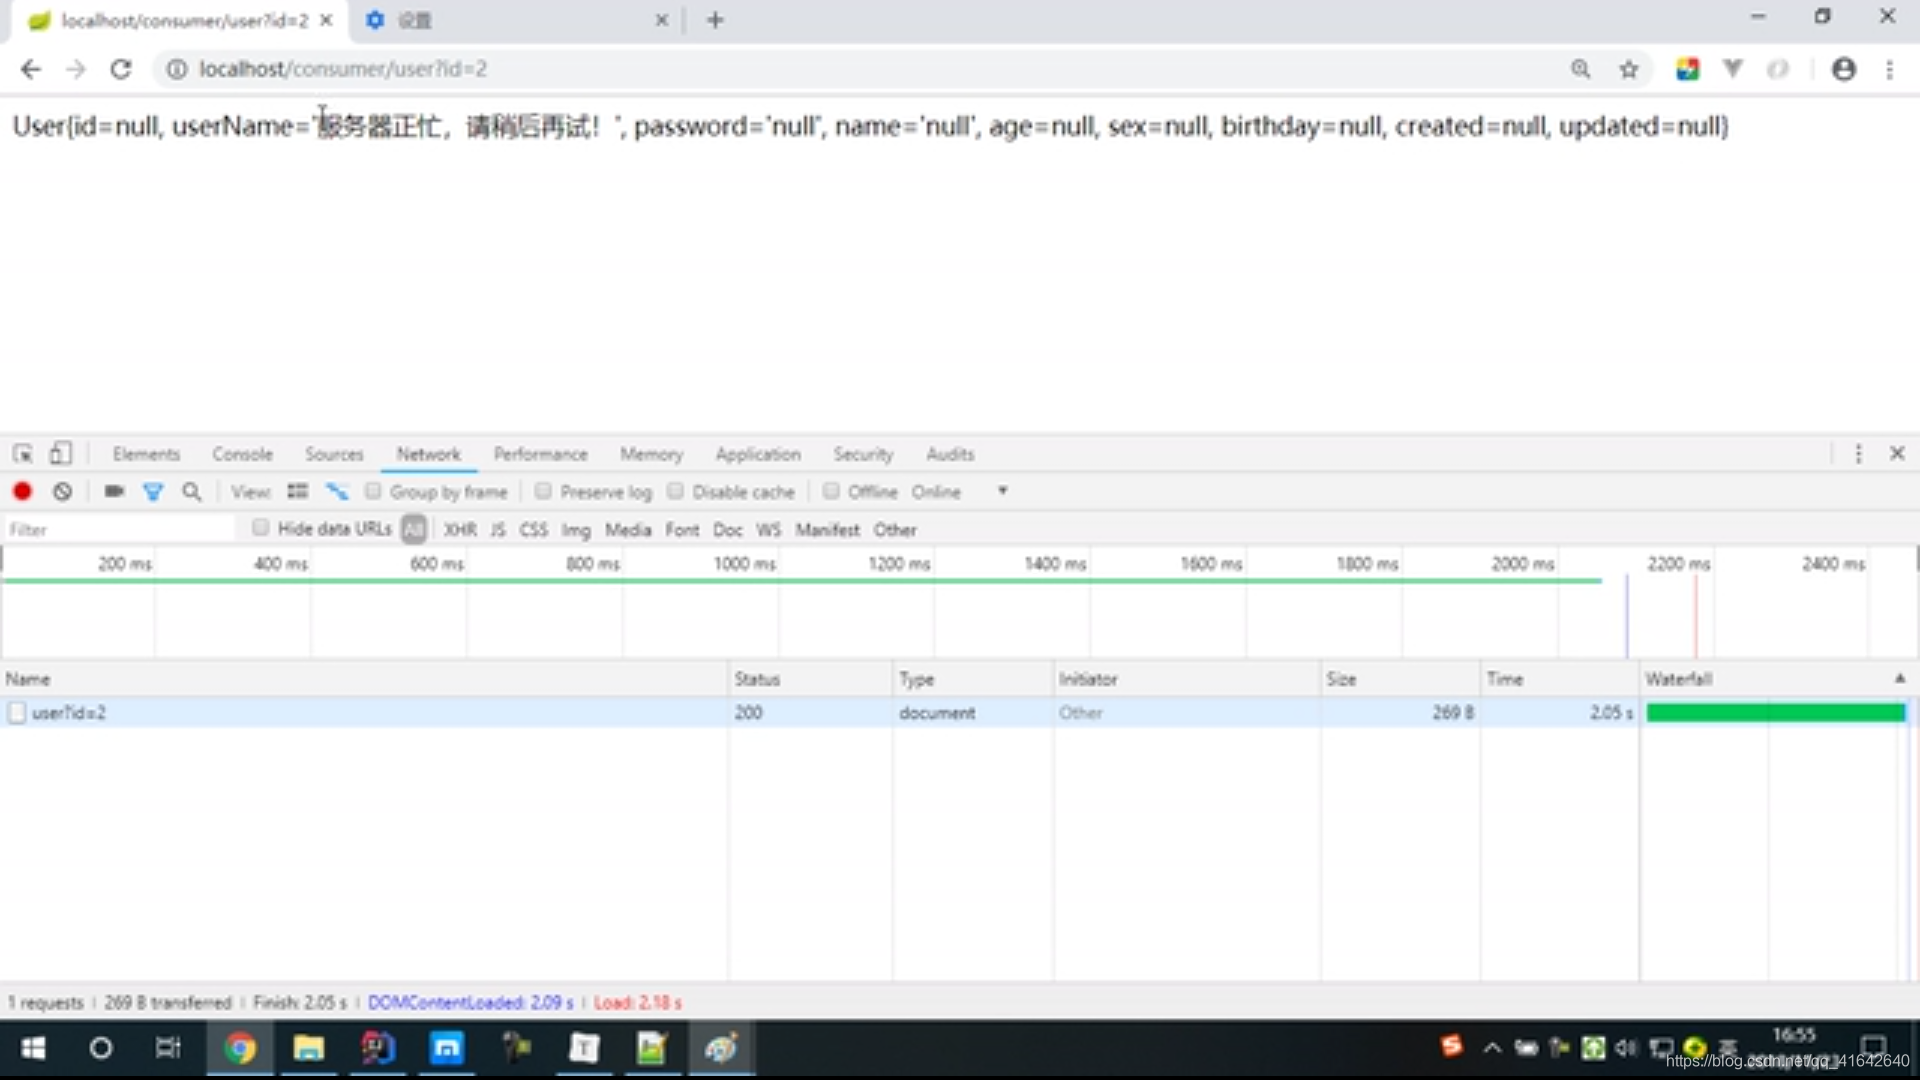Toggle the overview waterfall icon
Image resolution: width=1920 pixels, height=1080 pixels.
tap(337, 491)
